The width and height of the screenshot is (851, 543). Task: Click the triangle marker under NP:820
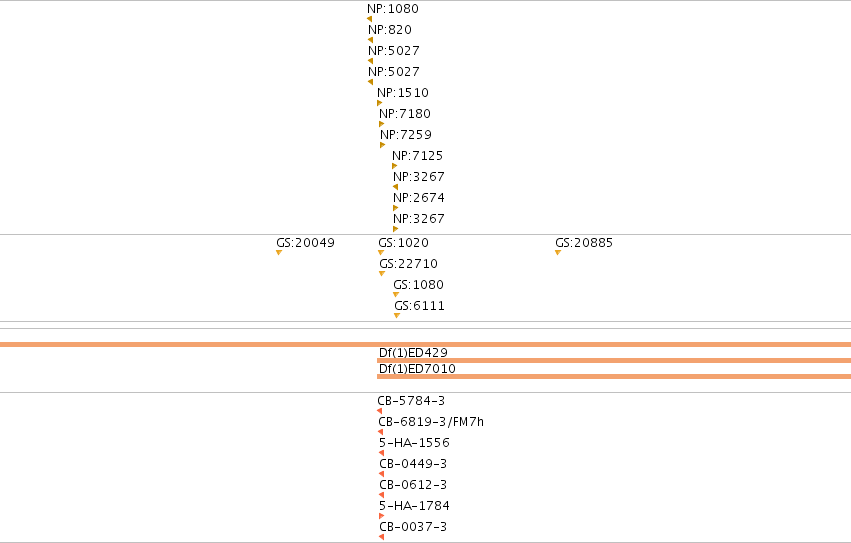tap(371, 40)
